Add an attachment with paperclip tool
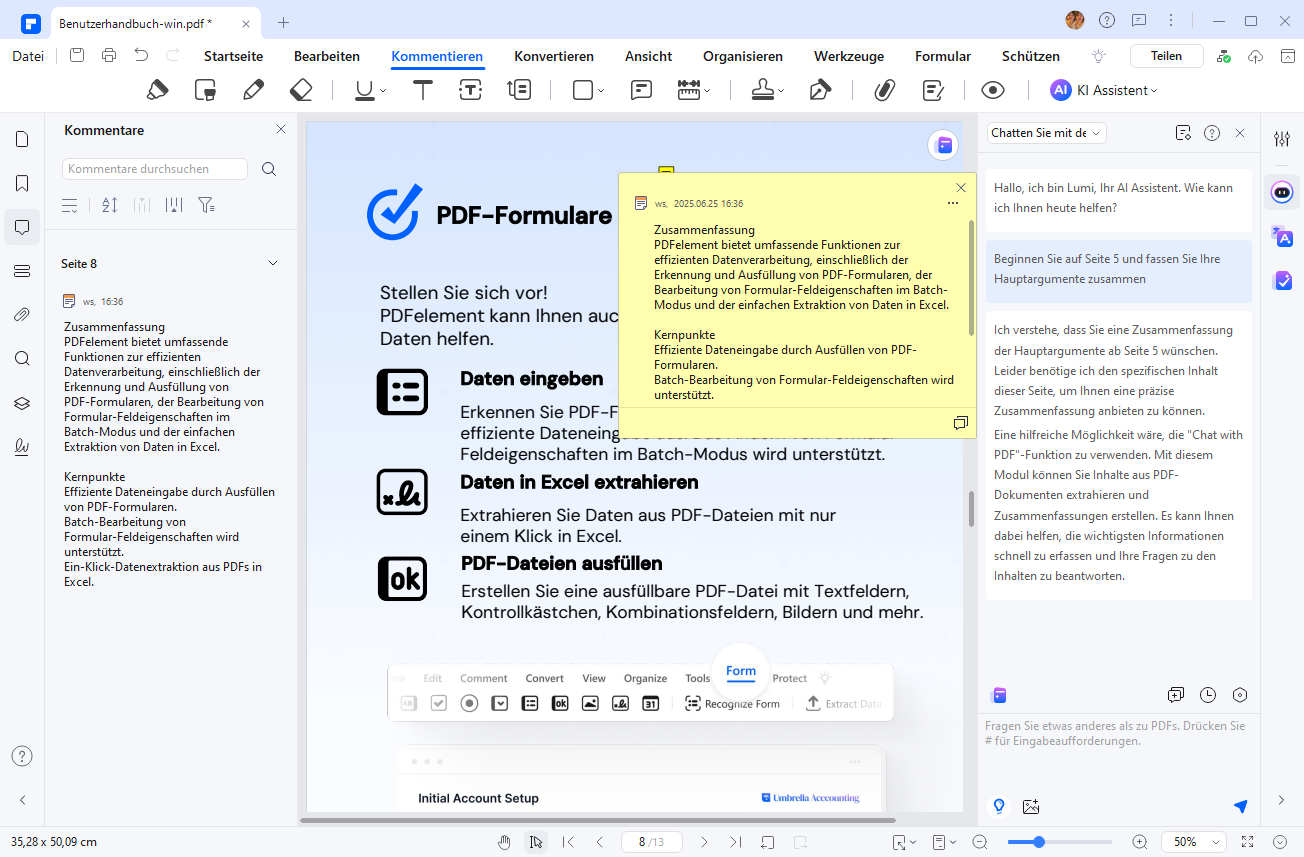This screenshot has width=1304, height=857. pos(884,90)
